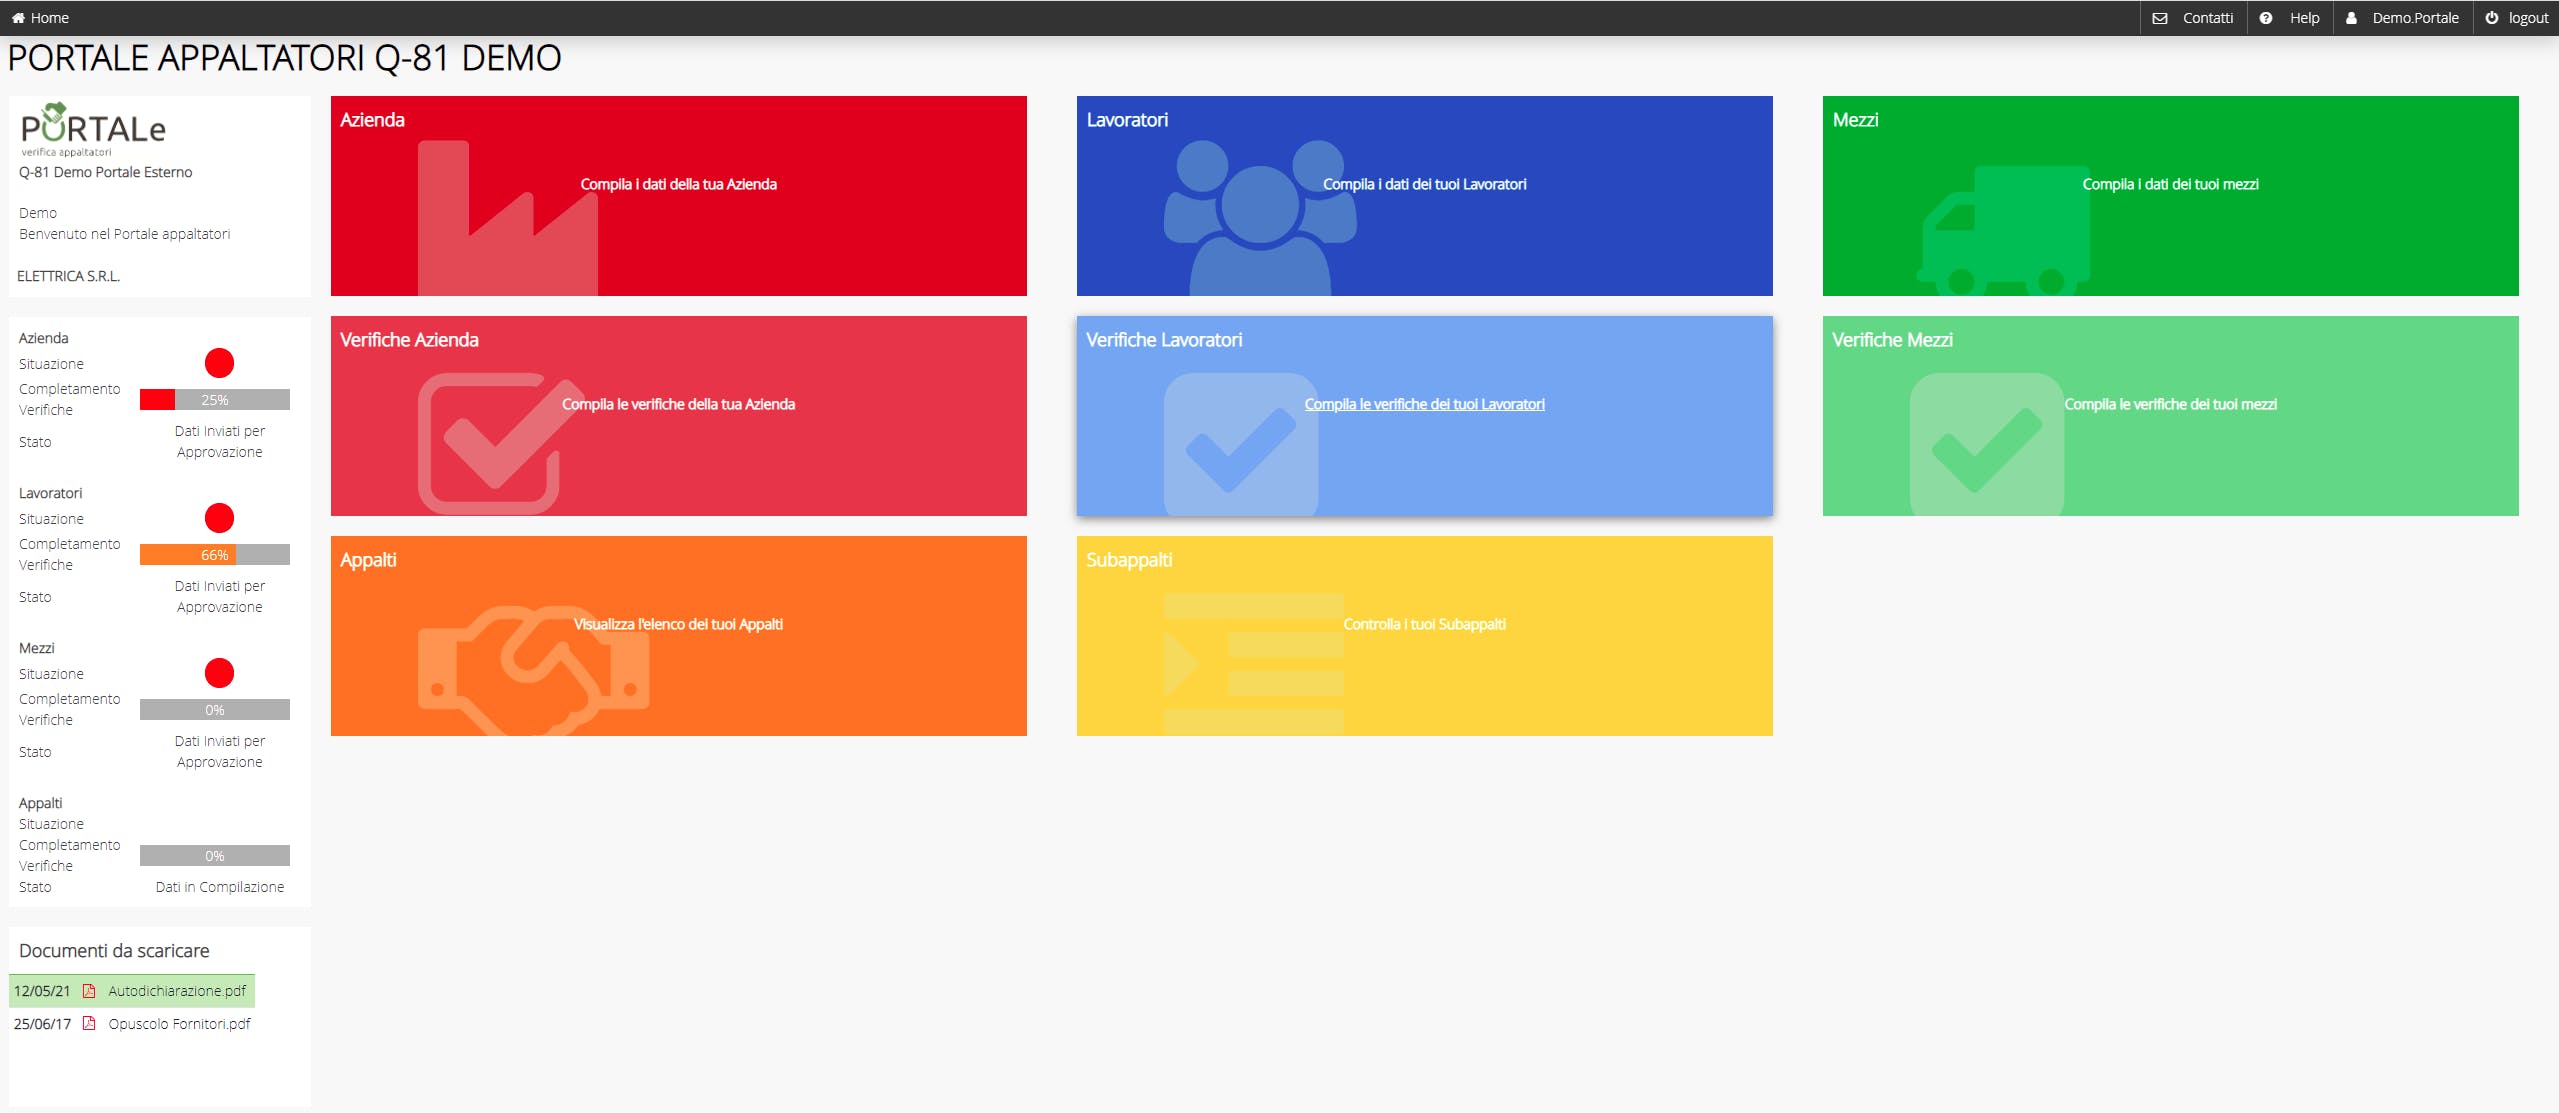Click the Azienda 25% completion progress bar
The height and width of the screenshot is (1113, 2559).
click(x=214, y=400)
